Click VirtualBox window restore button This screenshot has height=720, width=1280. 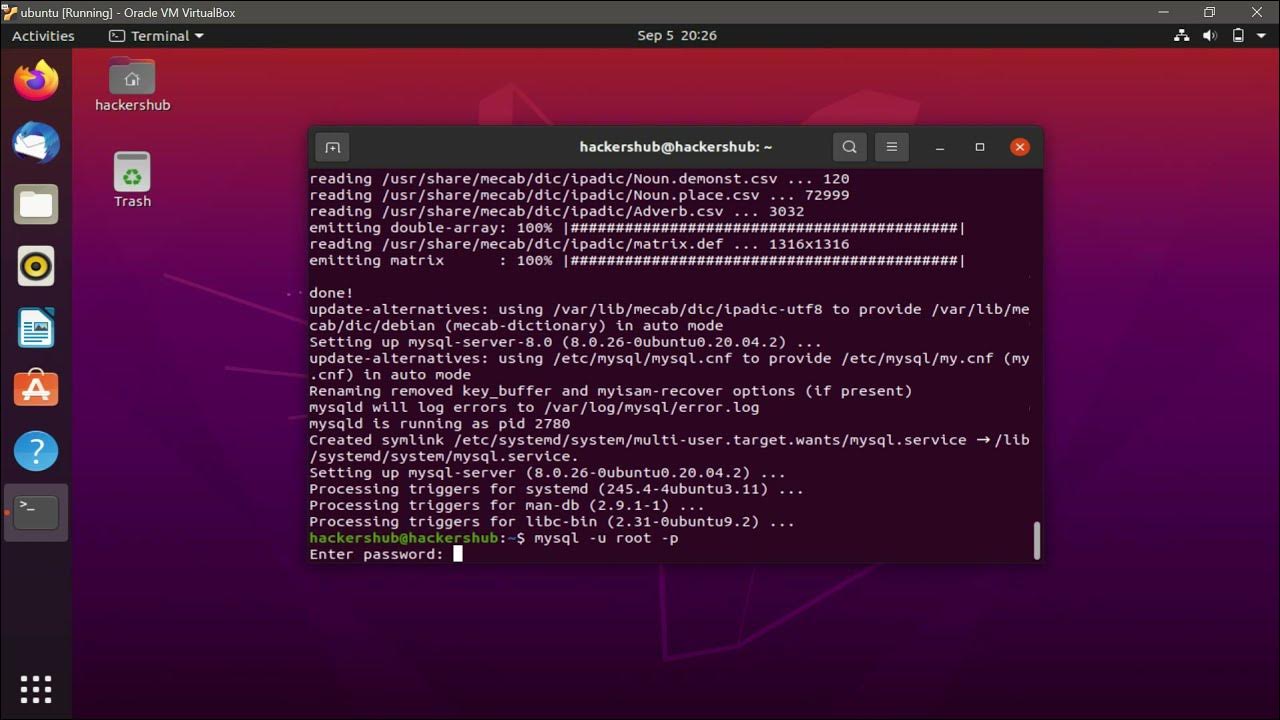click(1209, 12)
